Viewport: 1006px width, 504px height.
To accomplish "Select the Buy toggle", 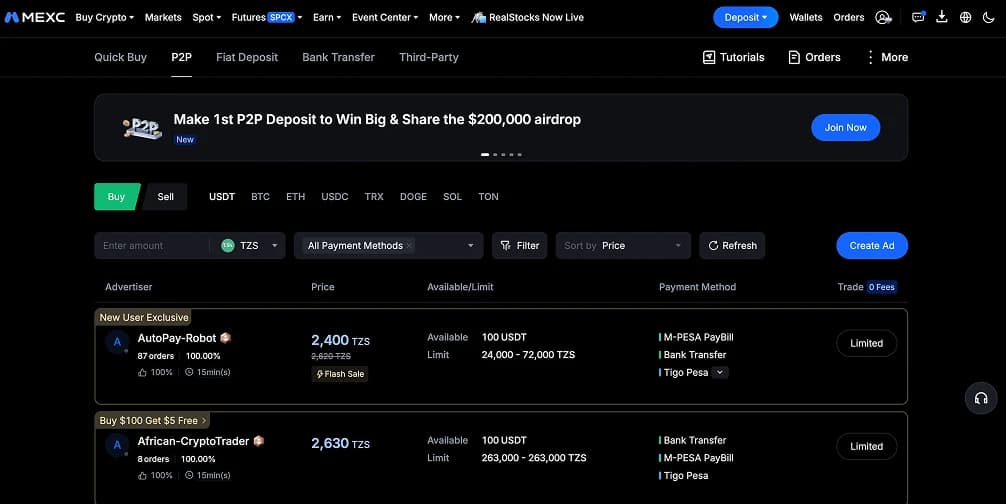I will (116, 197).
